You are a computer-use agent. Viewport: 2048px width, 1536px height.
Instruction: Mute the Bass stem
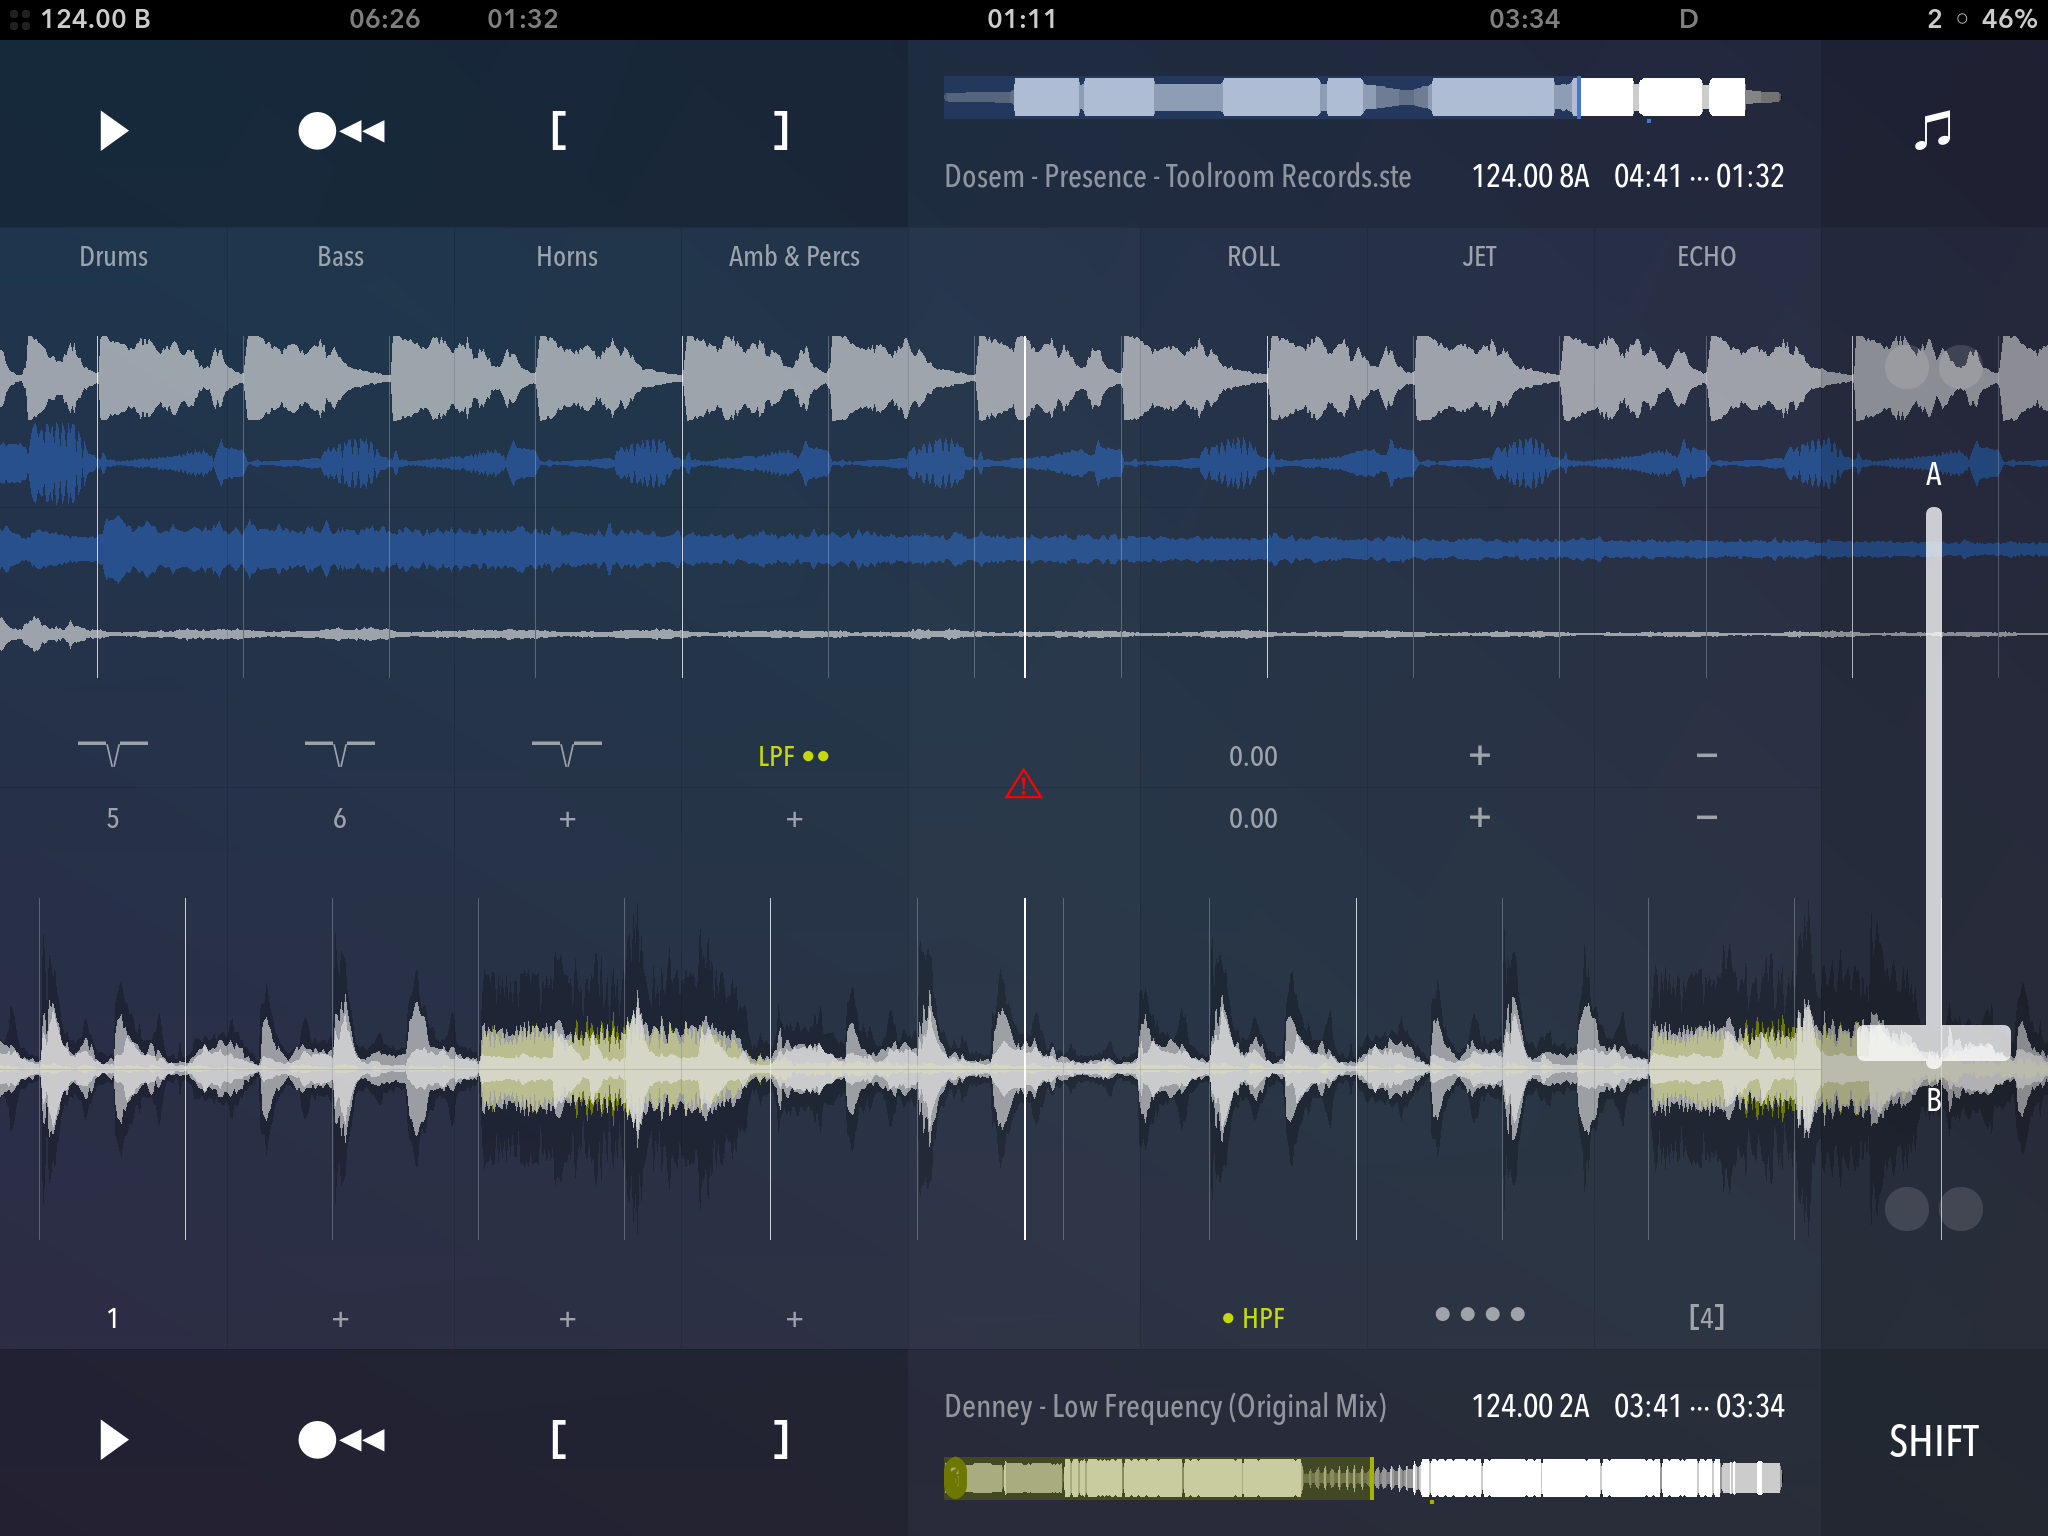click(340, 256)
